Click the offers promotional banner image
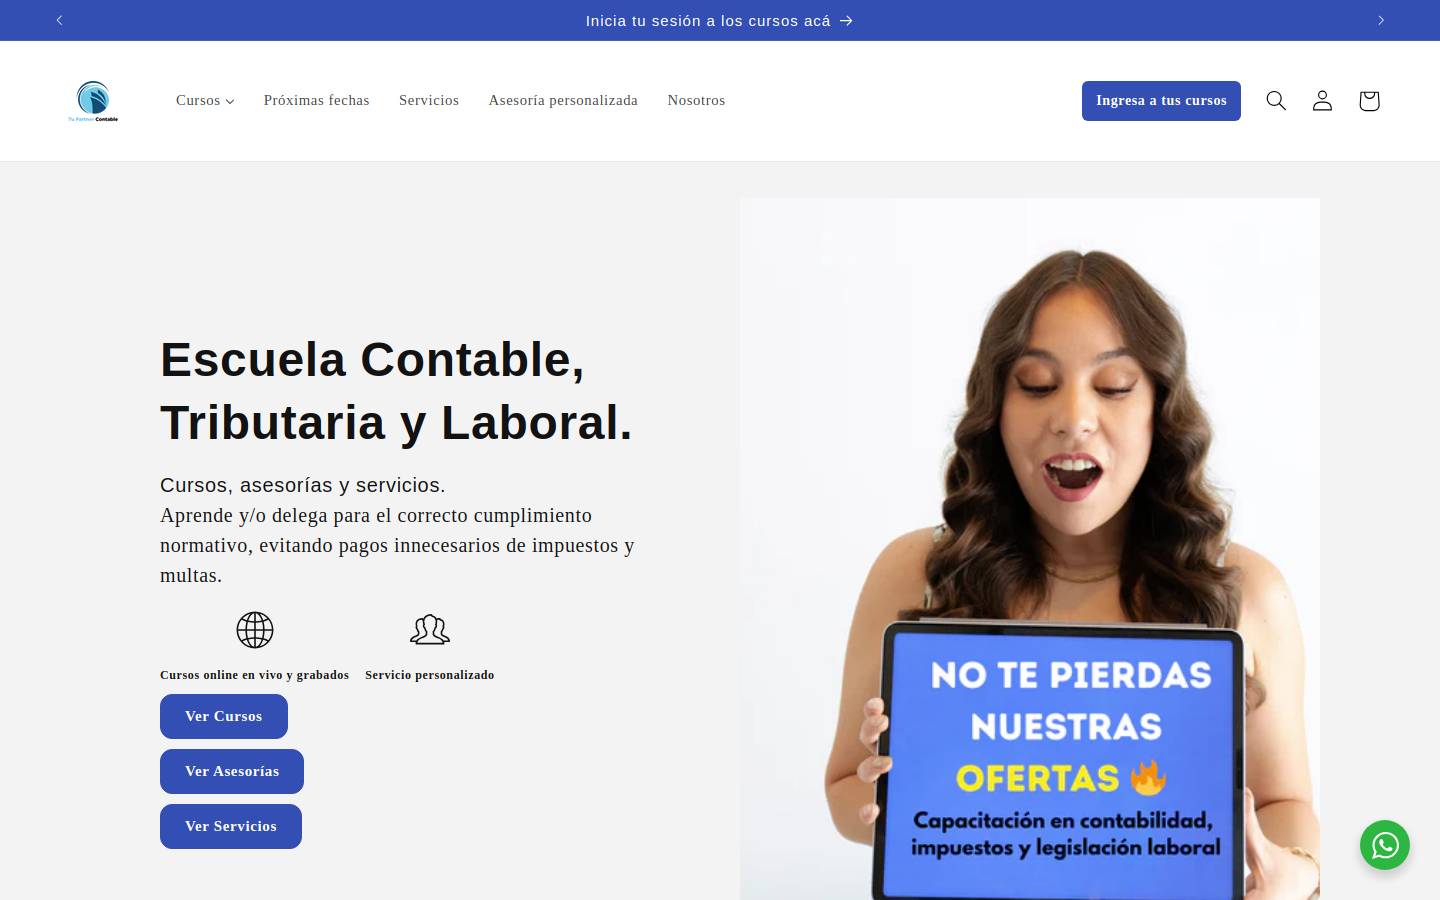 point(1030,549)
